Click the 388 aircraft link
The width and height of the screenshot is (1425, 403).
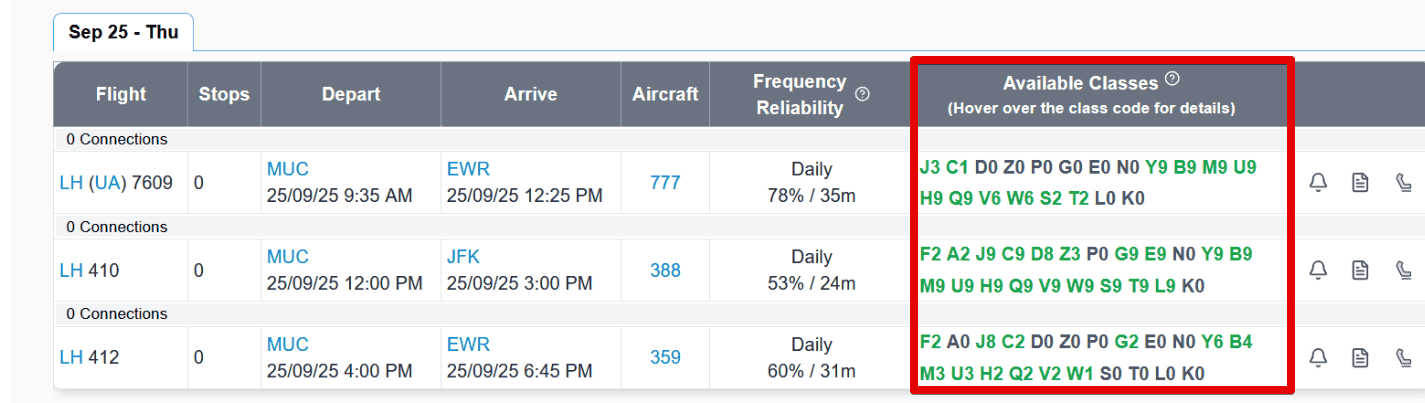pyautogui.click(x=665, y=270)
